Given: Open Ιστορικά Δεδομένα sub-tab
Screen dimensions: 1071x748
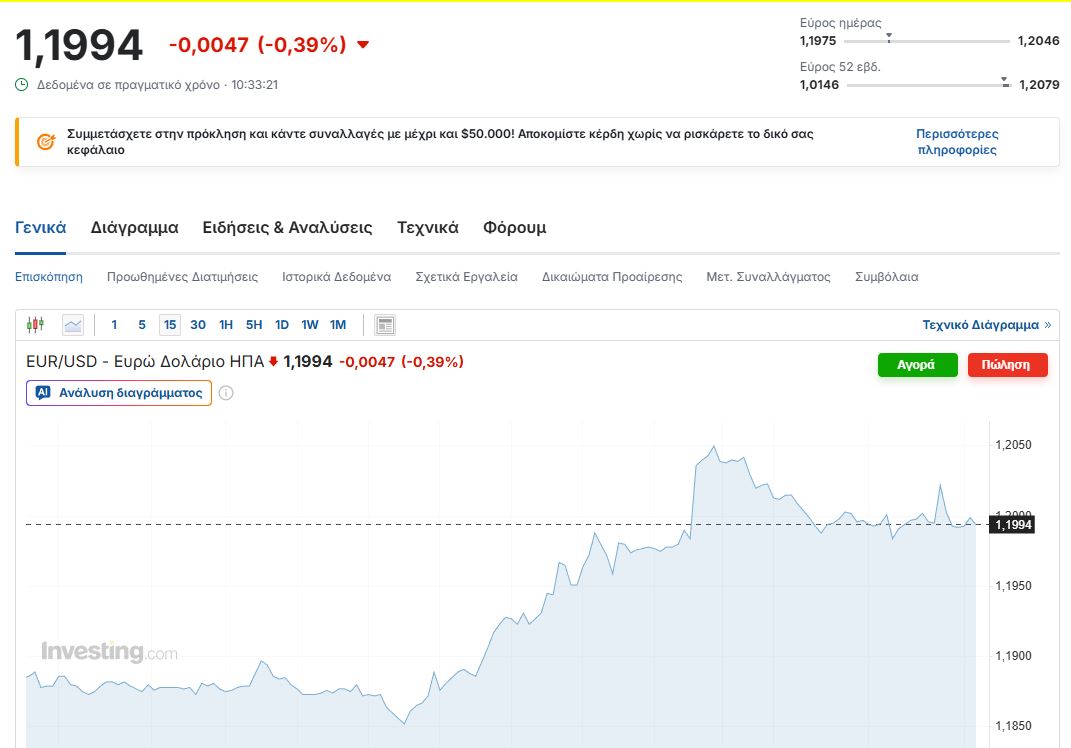Looking at the screenshot, I should click(x=336, y=277).
